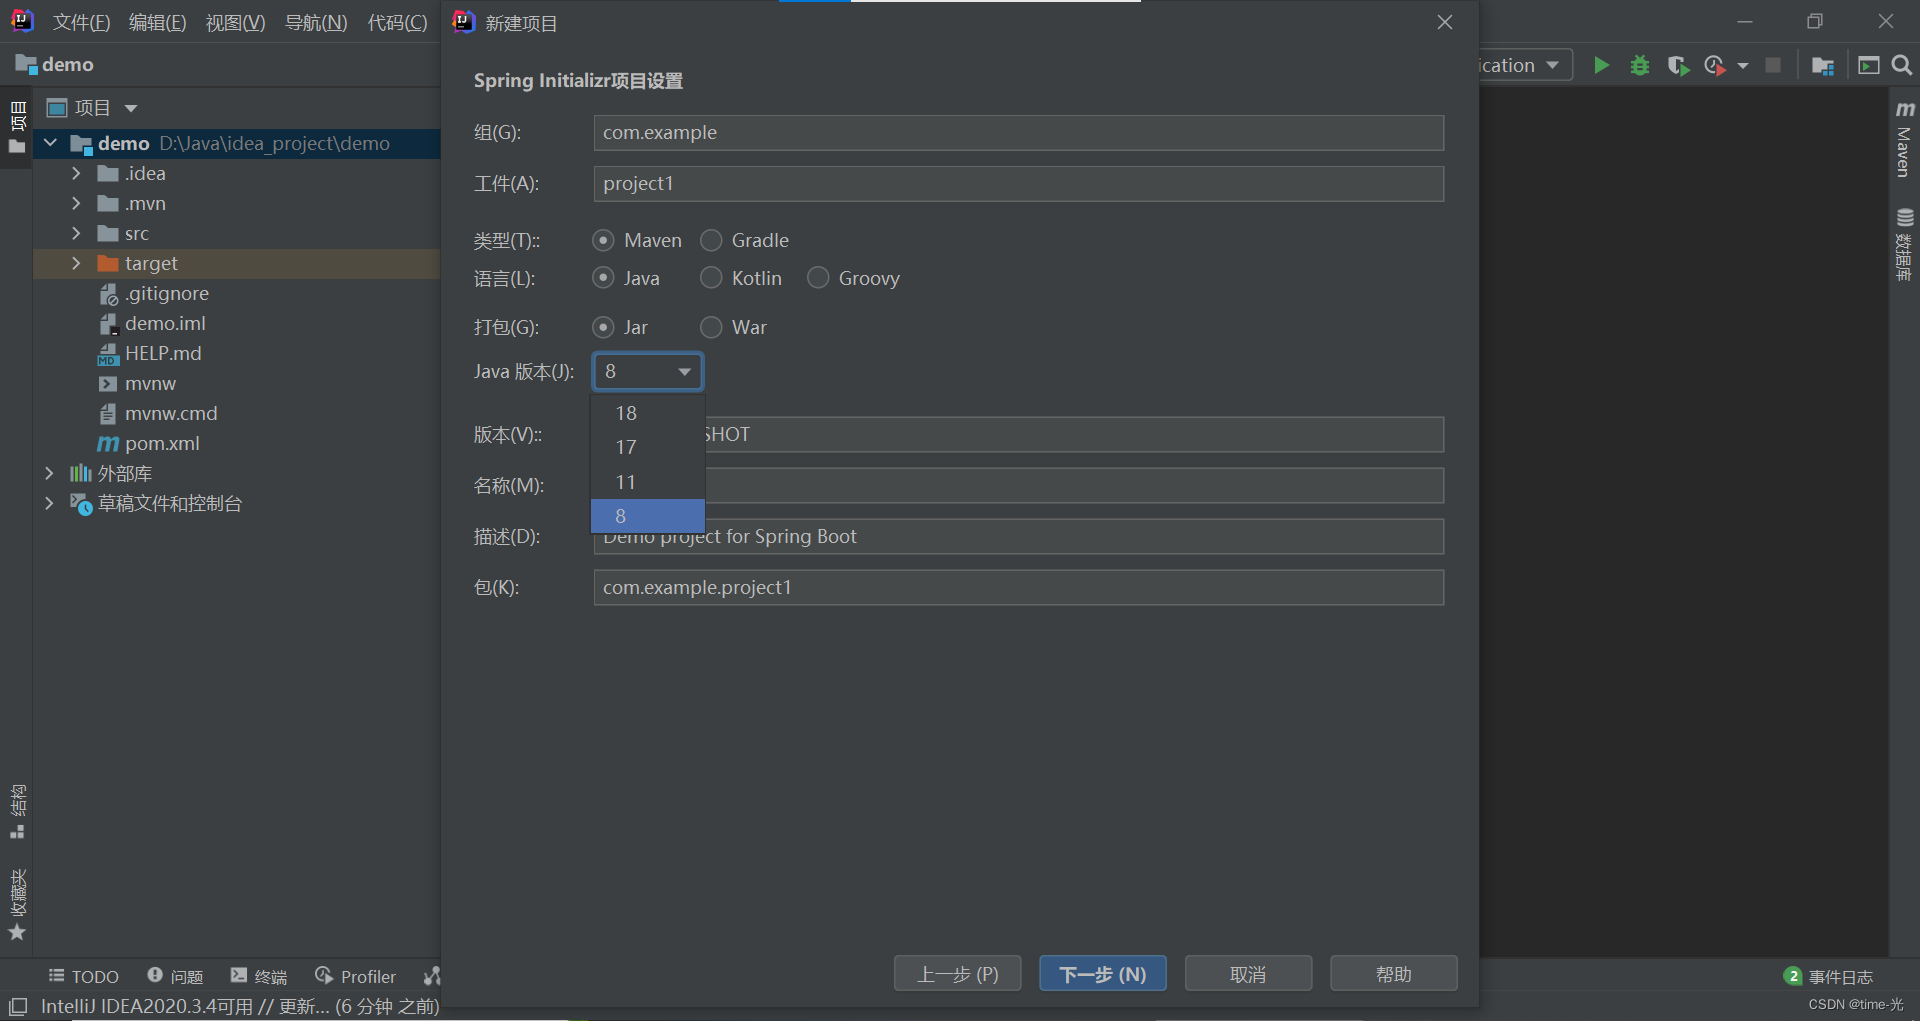1920x1021 pixels.
Task: Open the Java version combo box
Action: [x=648, y=371]
